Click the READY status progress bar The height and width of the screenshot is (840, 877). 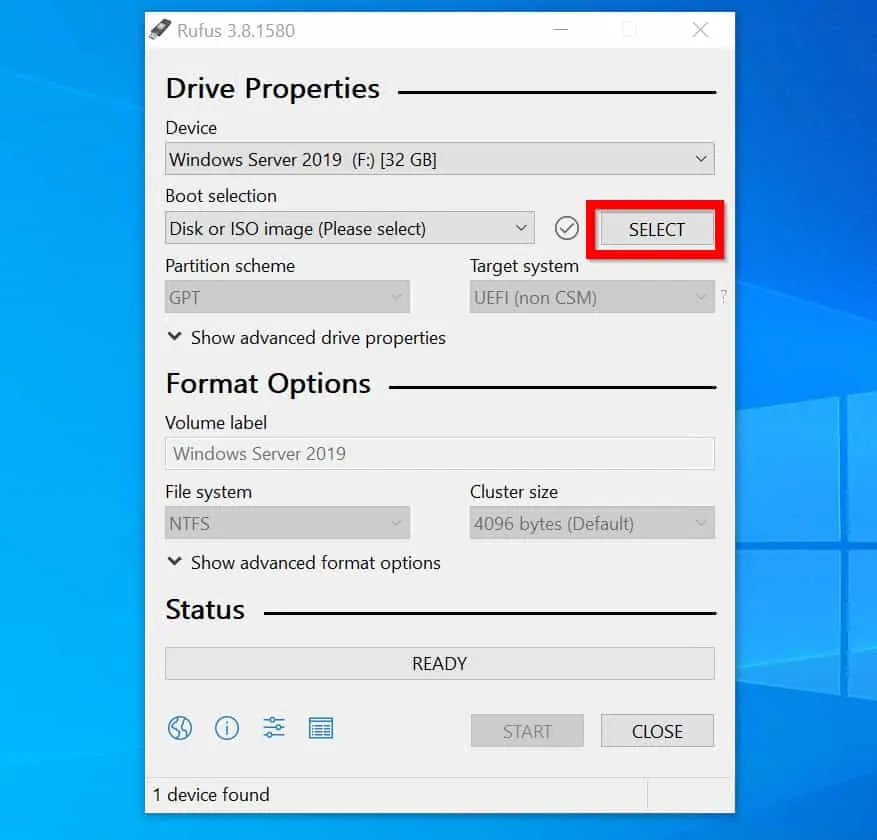pyautogui.click(x=439, y=664)
